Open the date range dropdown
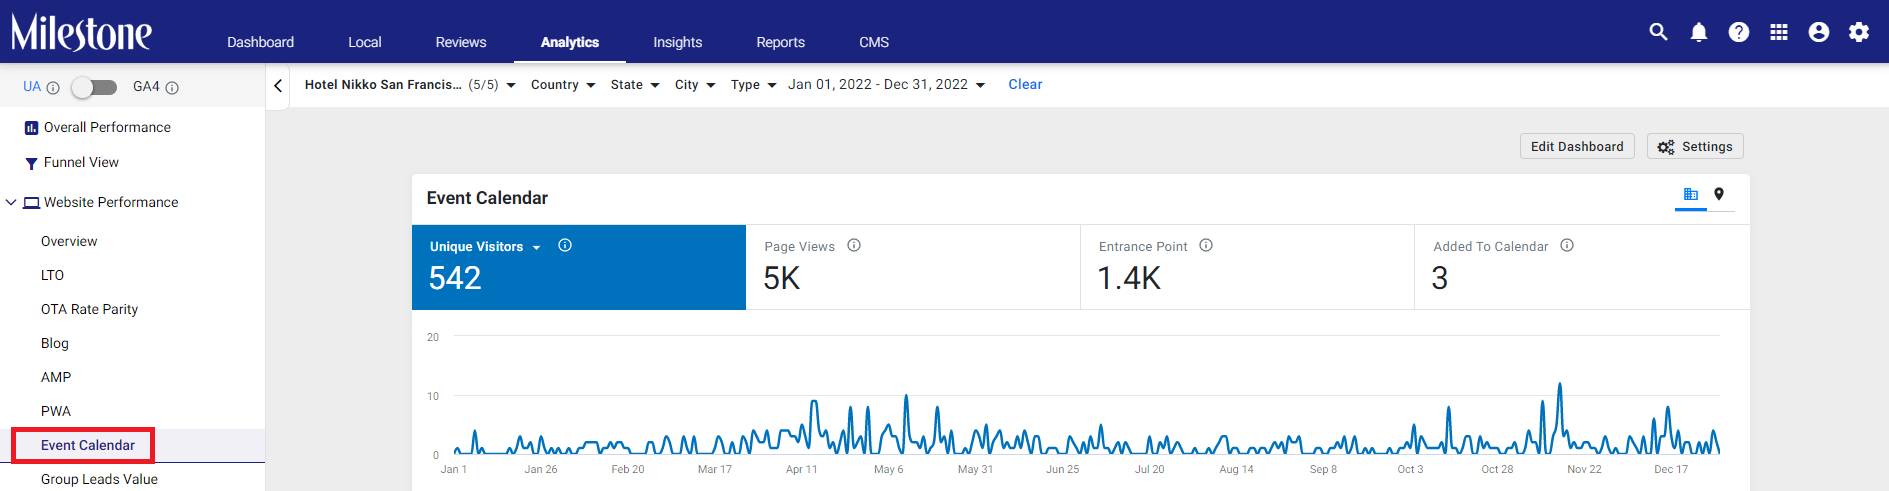The image size is (1889, 491). [x=886, y=85]
